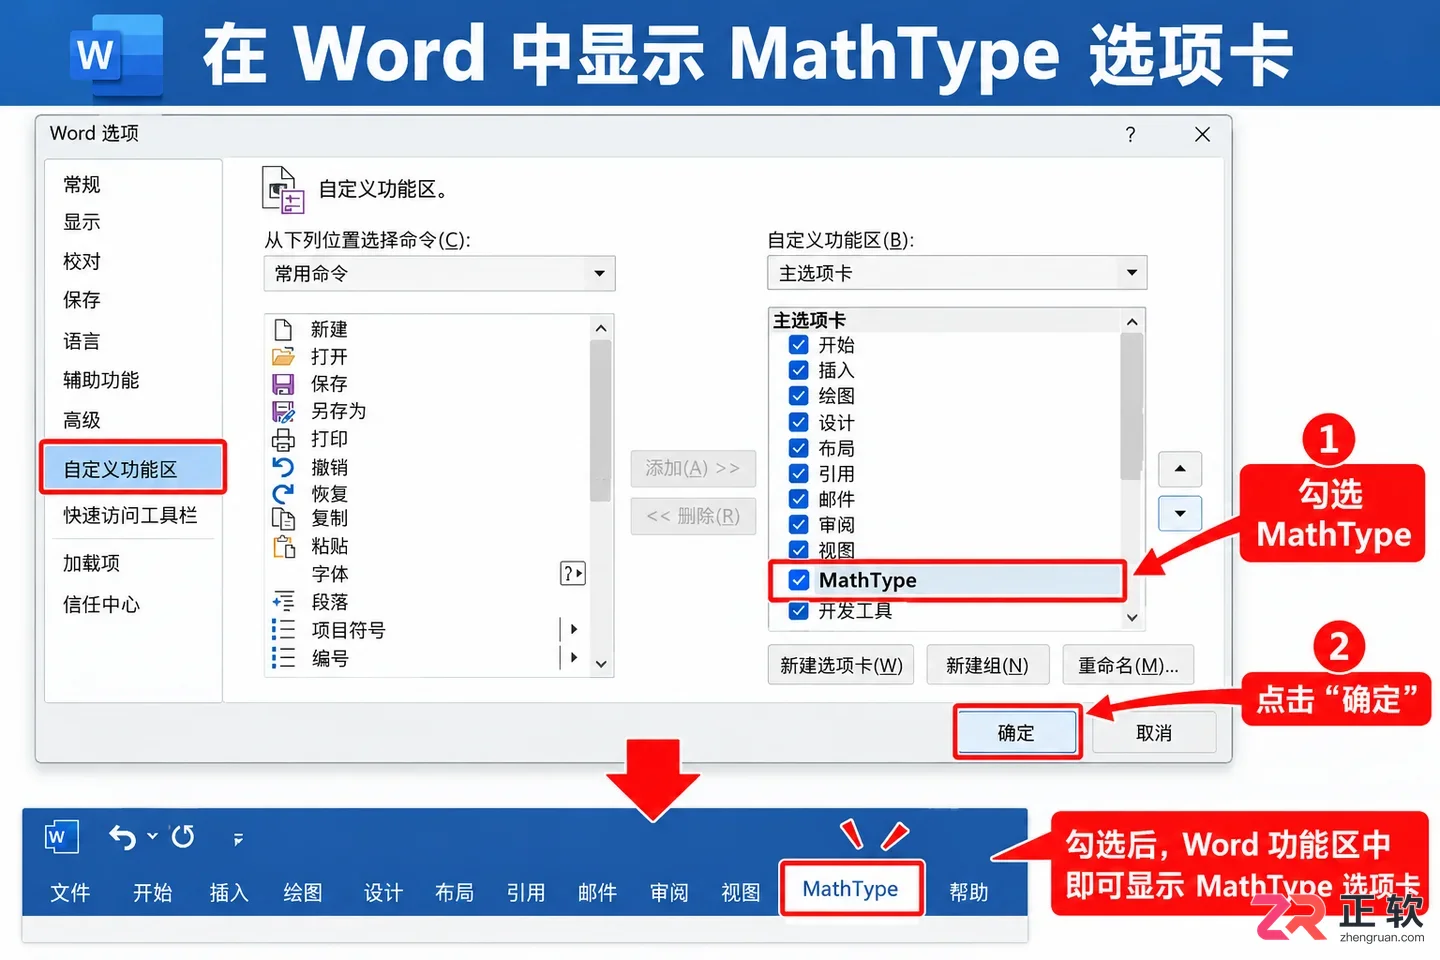Toggle the 插入 tab checkbox
1440x960 pixels.
pyautogui.click(x=799, y=370)
